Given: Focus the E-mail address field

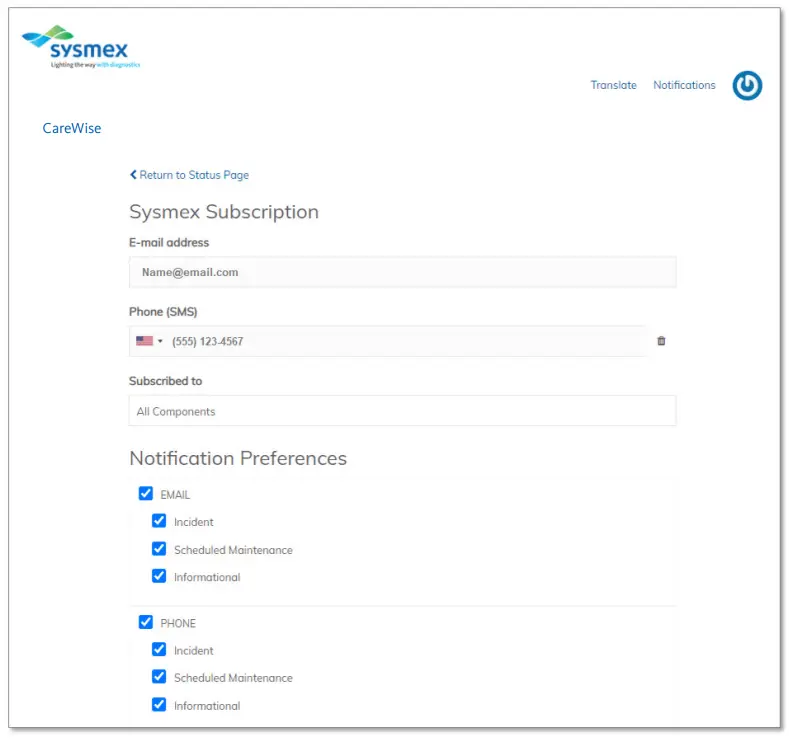Looking at the screenshot, I should click(403, 272).
